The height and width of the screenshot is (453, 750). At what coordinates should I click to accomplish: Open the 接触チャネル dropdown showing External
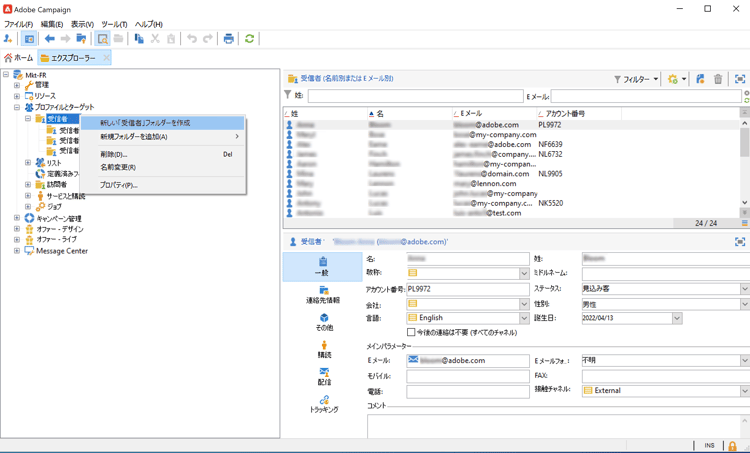coord(745,391)
